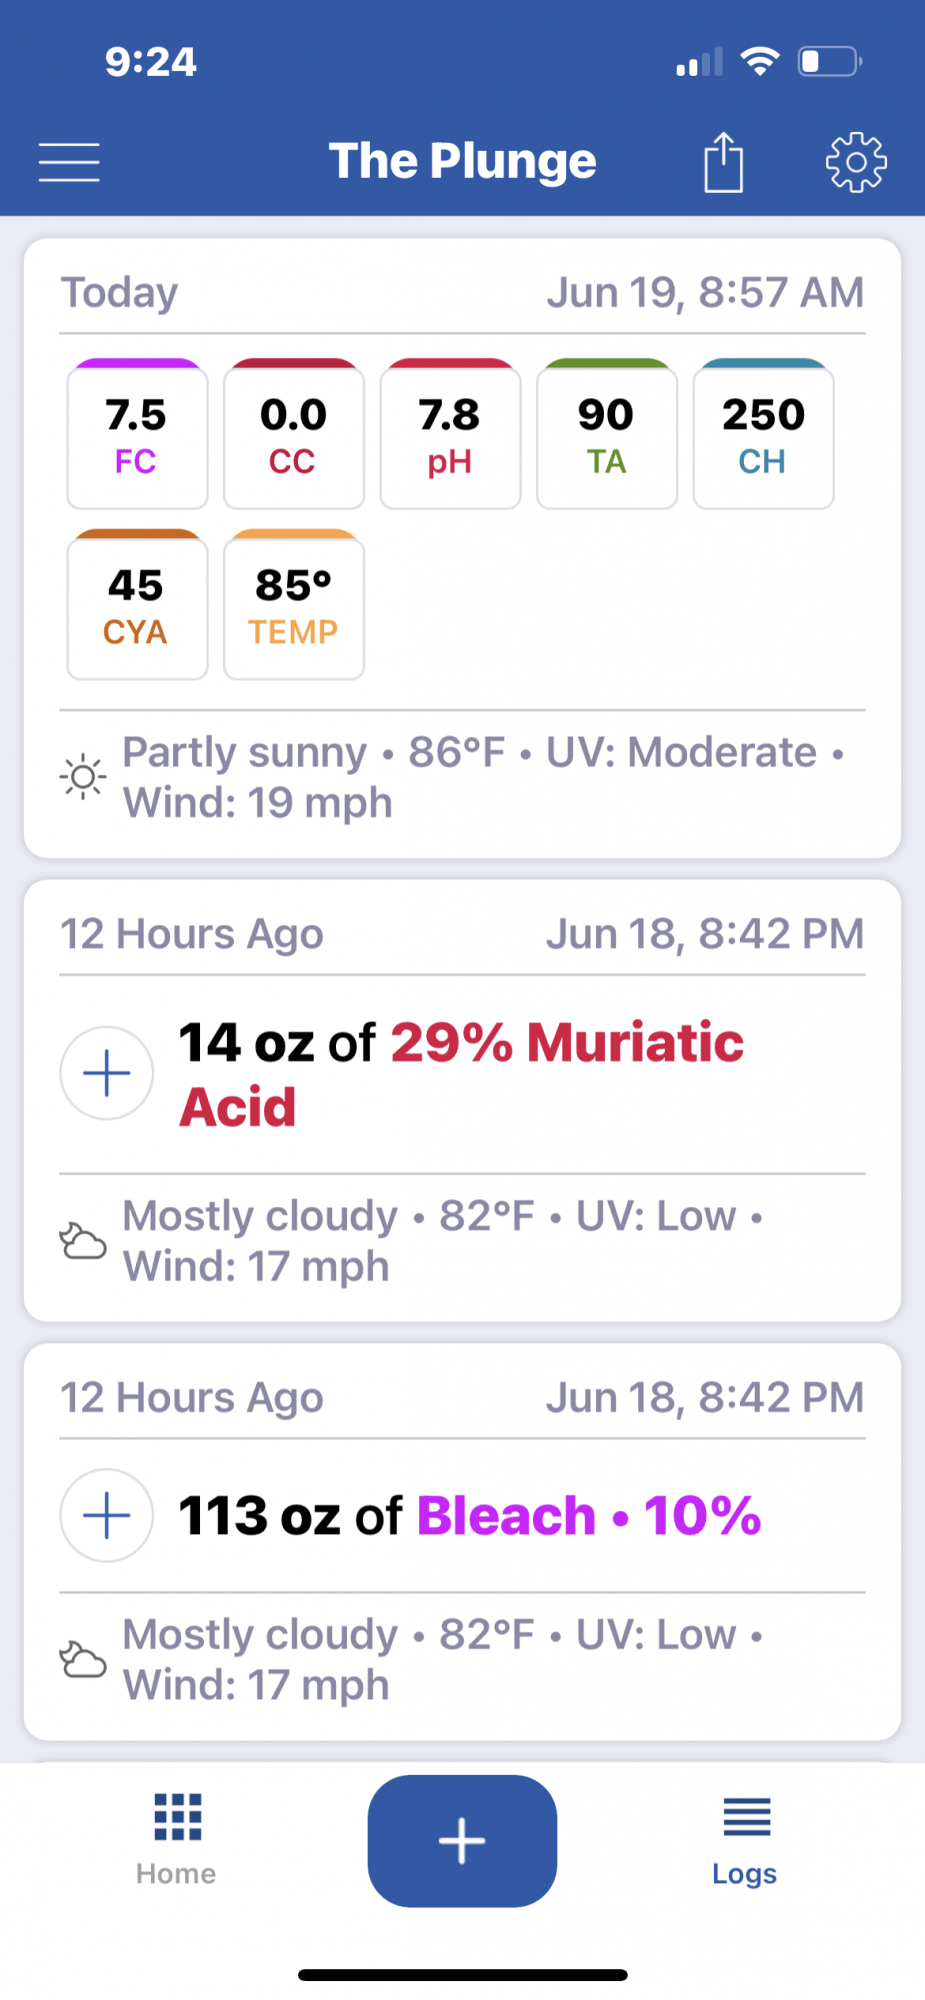Screen dimensions: 925x2000
Task: Select the 7.8 pH reading tile
Action: (450, 434)
